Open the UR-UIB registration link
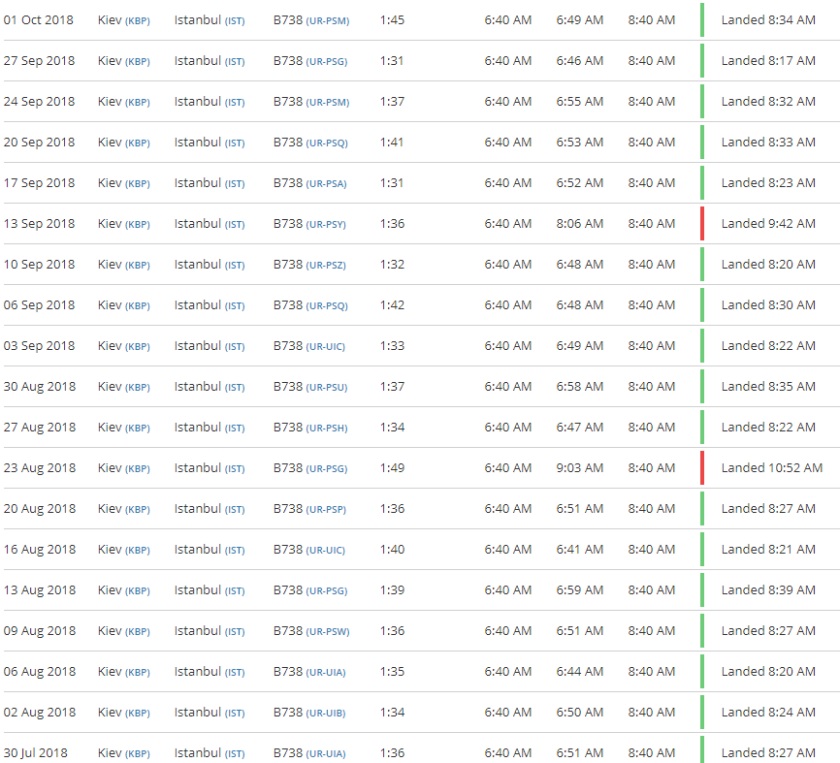Viewport: 840px width, 763px height. [327, 713]
